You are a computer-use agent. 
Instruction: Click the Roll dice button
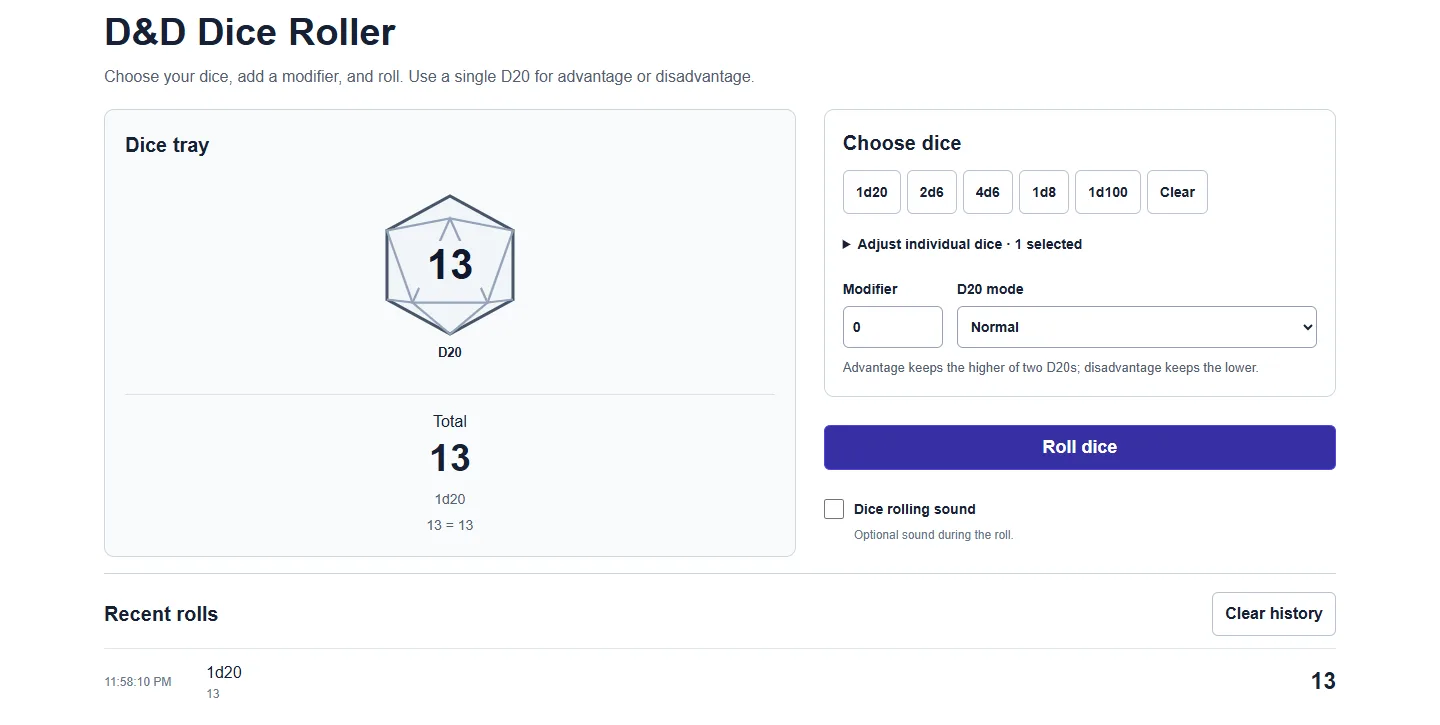click(1080, 447)
